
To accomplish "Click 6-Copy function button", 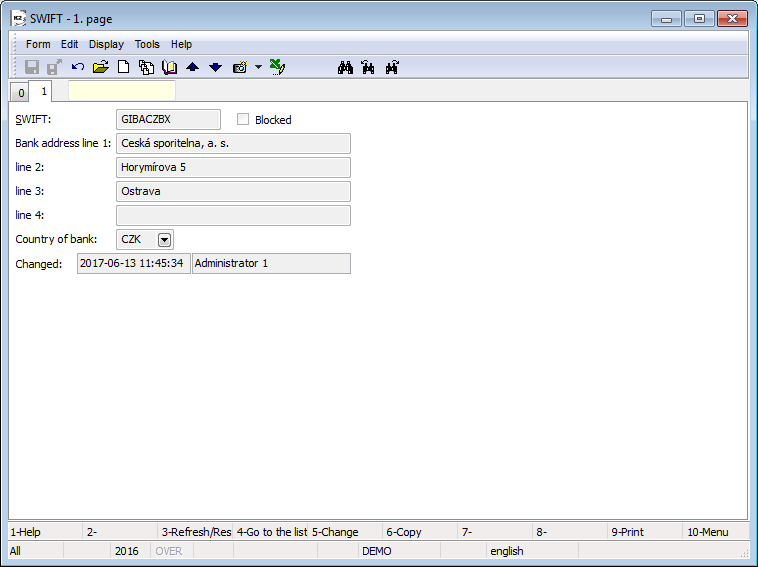I will [420, 532].
